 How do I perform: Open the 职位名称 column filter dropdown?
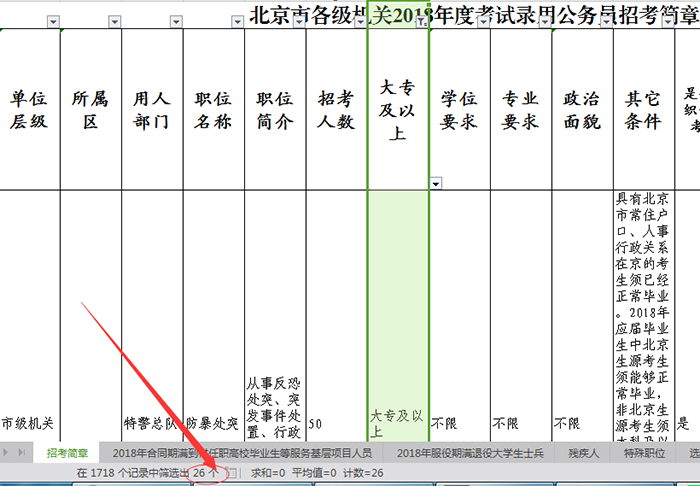point(238,21)
